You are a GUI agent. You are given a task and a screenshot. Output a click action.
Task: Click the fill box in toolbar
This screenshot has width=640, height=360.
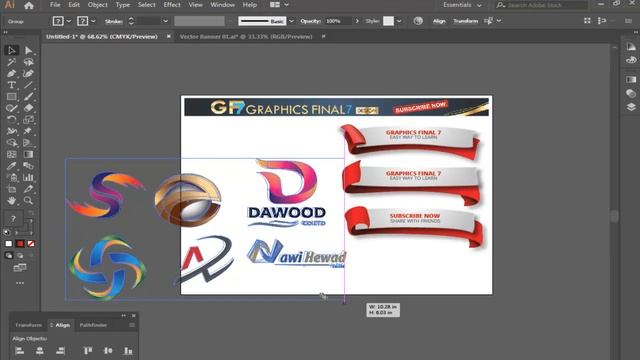pyautogui.click(x=13, y=218)
